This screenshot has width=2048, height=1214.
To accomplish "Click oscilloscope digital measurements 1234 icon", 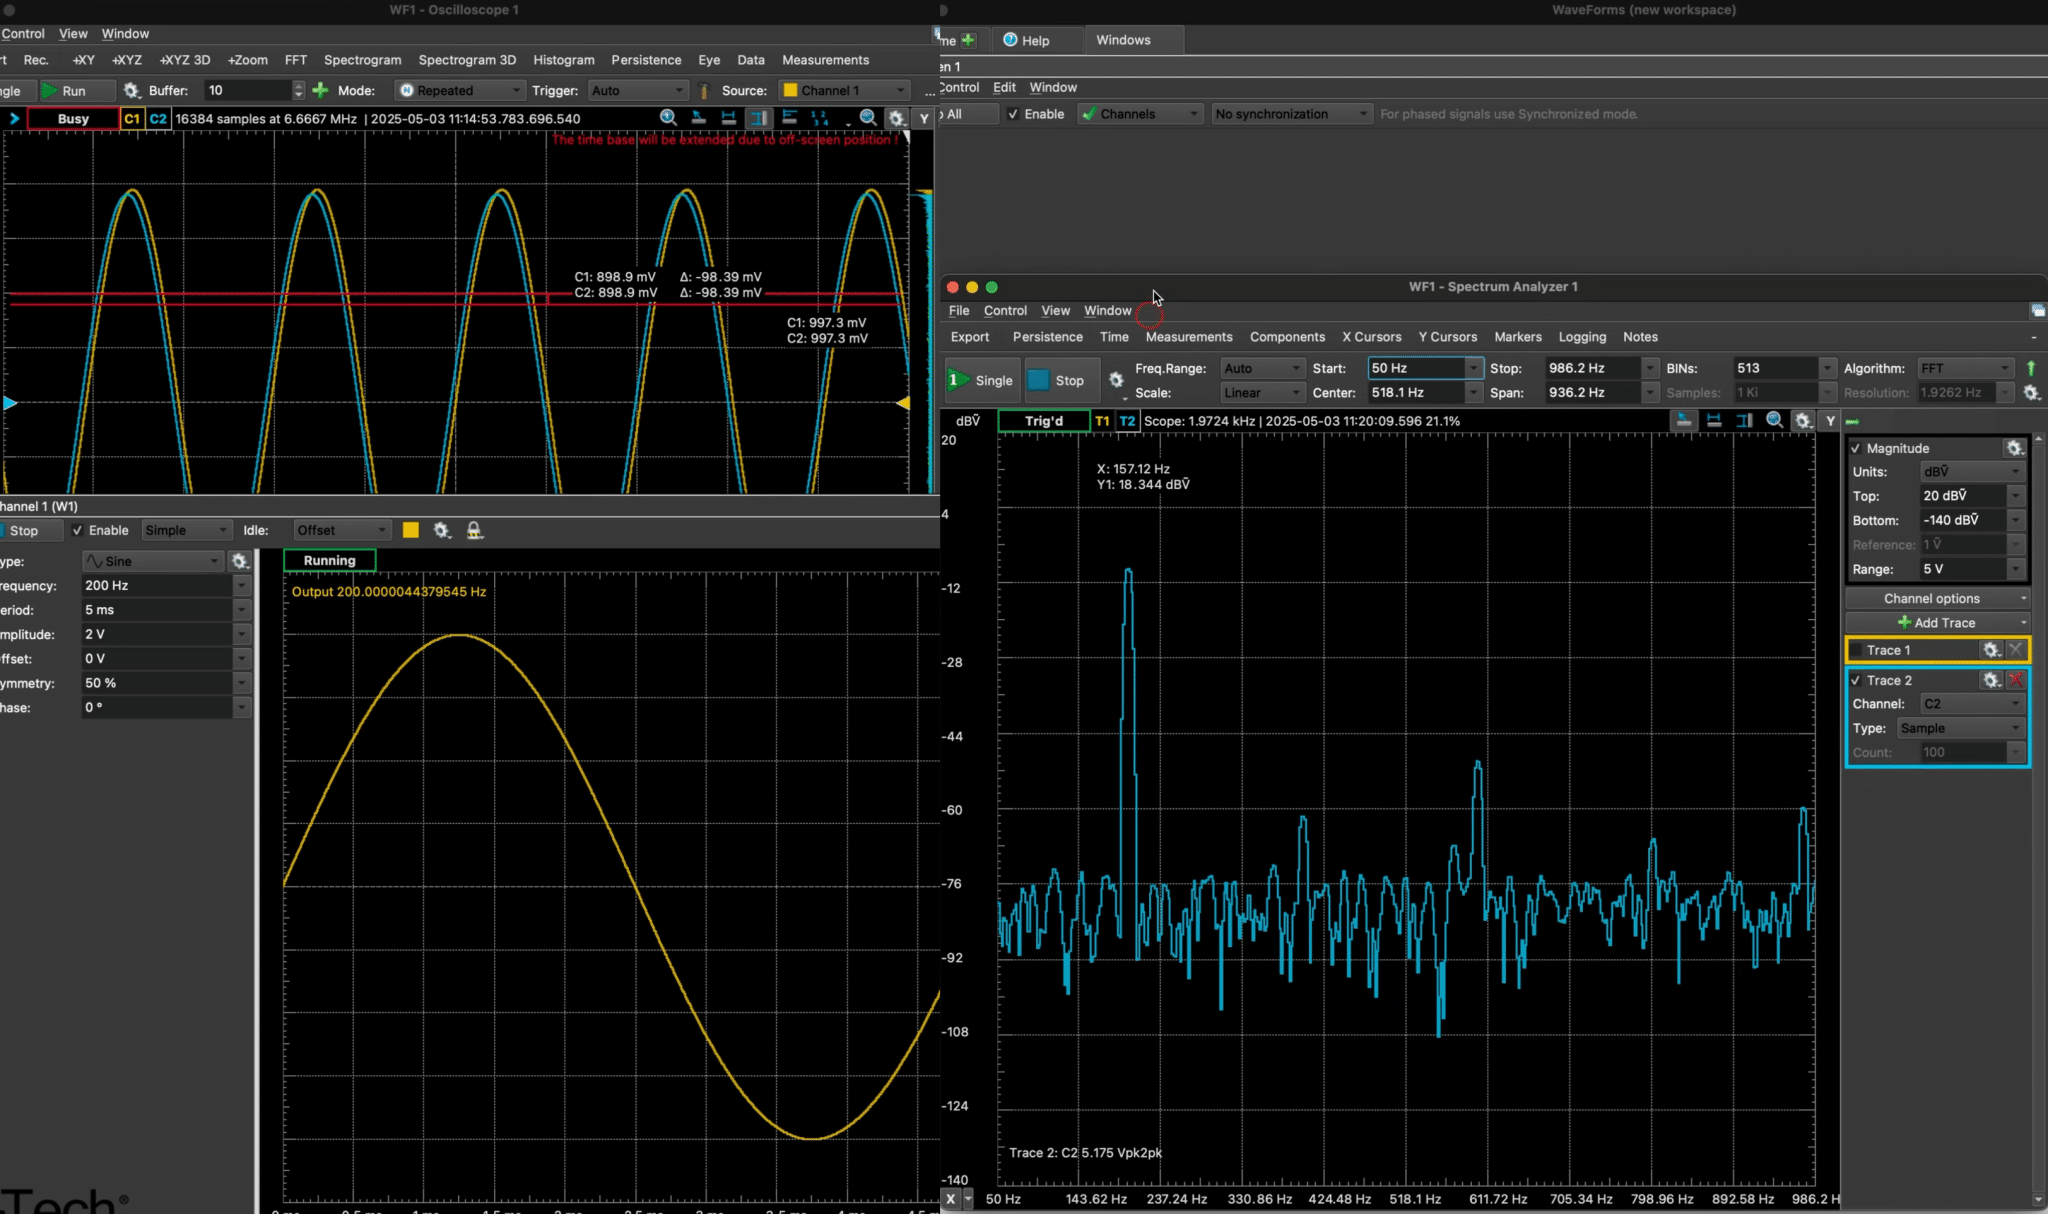I will [819, 118].
